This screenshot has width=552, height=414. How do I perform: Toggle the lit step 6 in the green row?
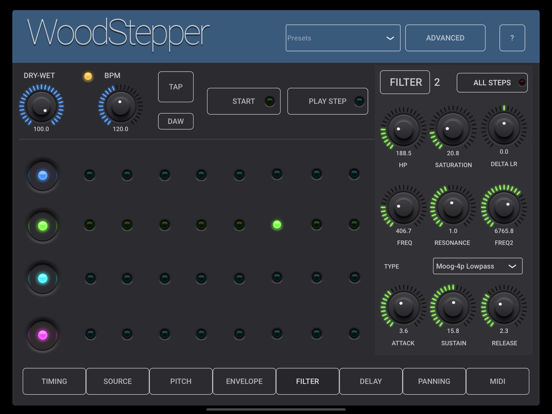(277, 225)
